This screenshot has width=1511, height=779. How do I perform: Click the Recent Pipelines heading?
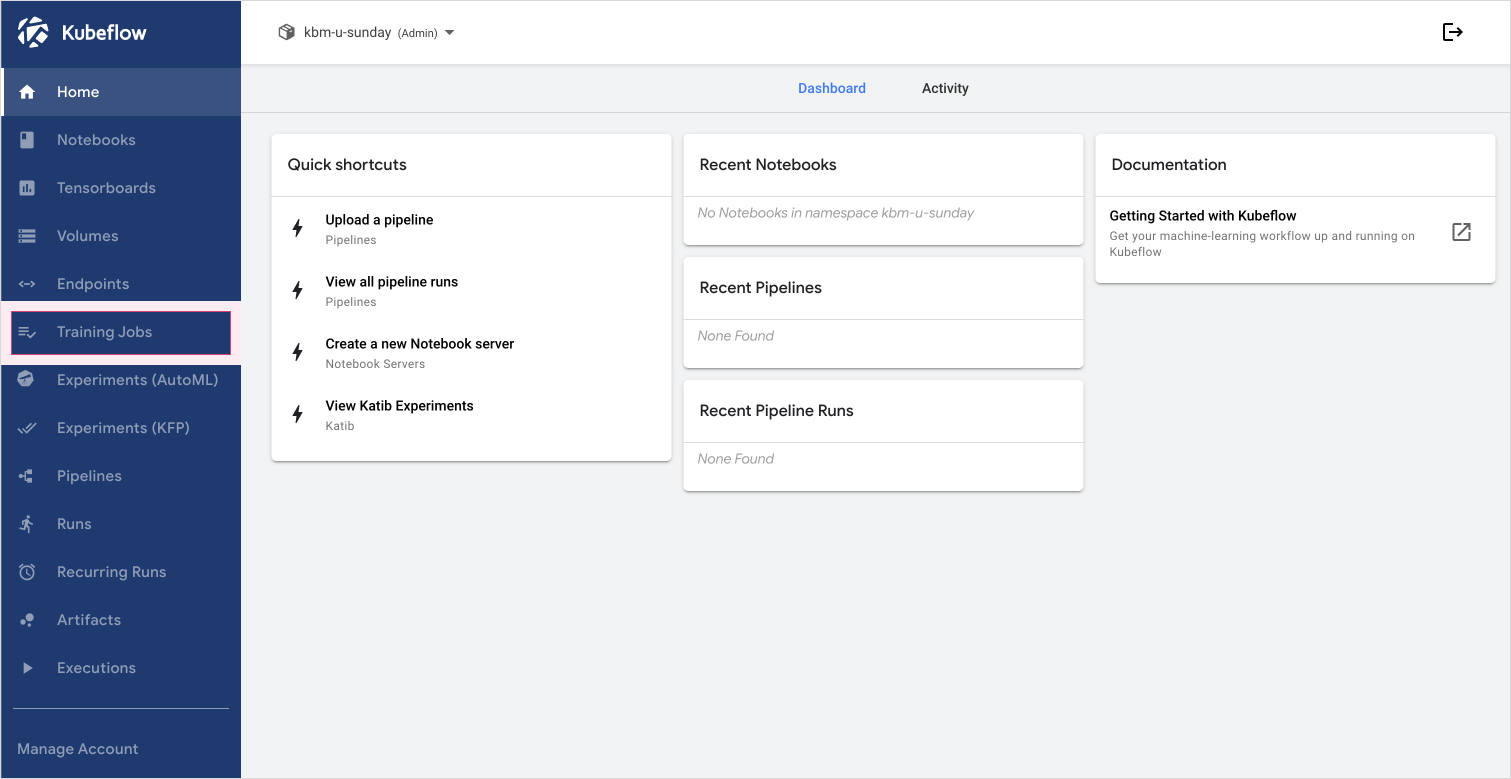point(761,288)
